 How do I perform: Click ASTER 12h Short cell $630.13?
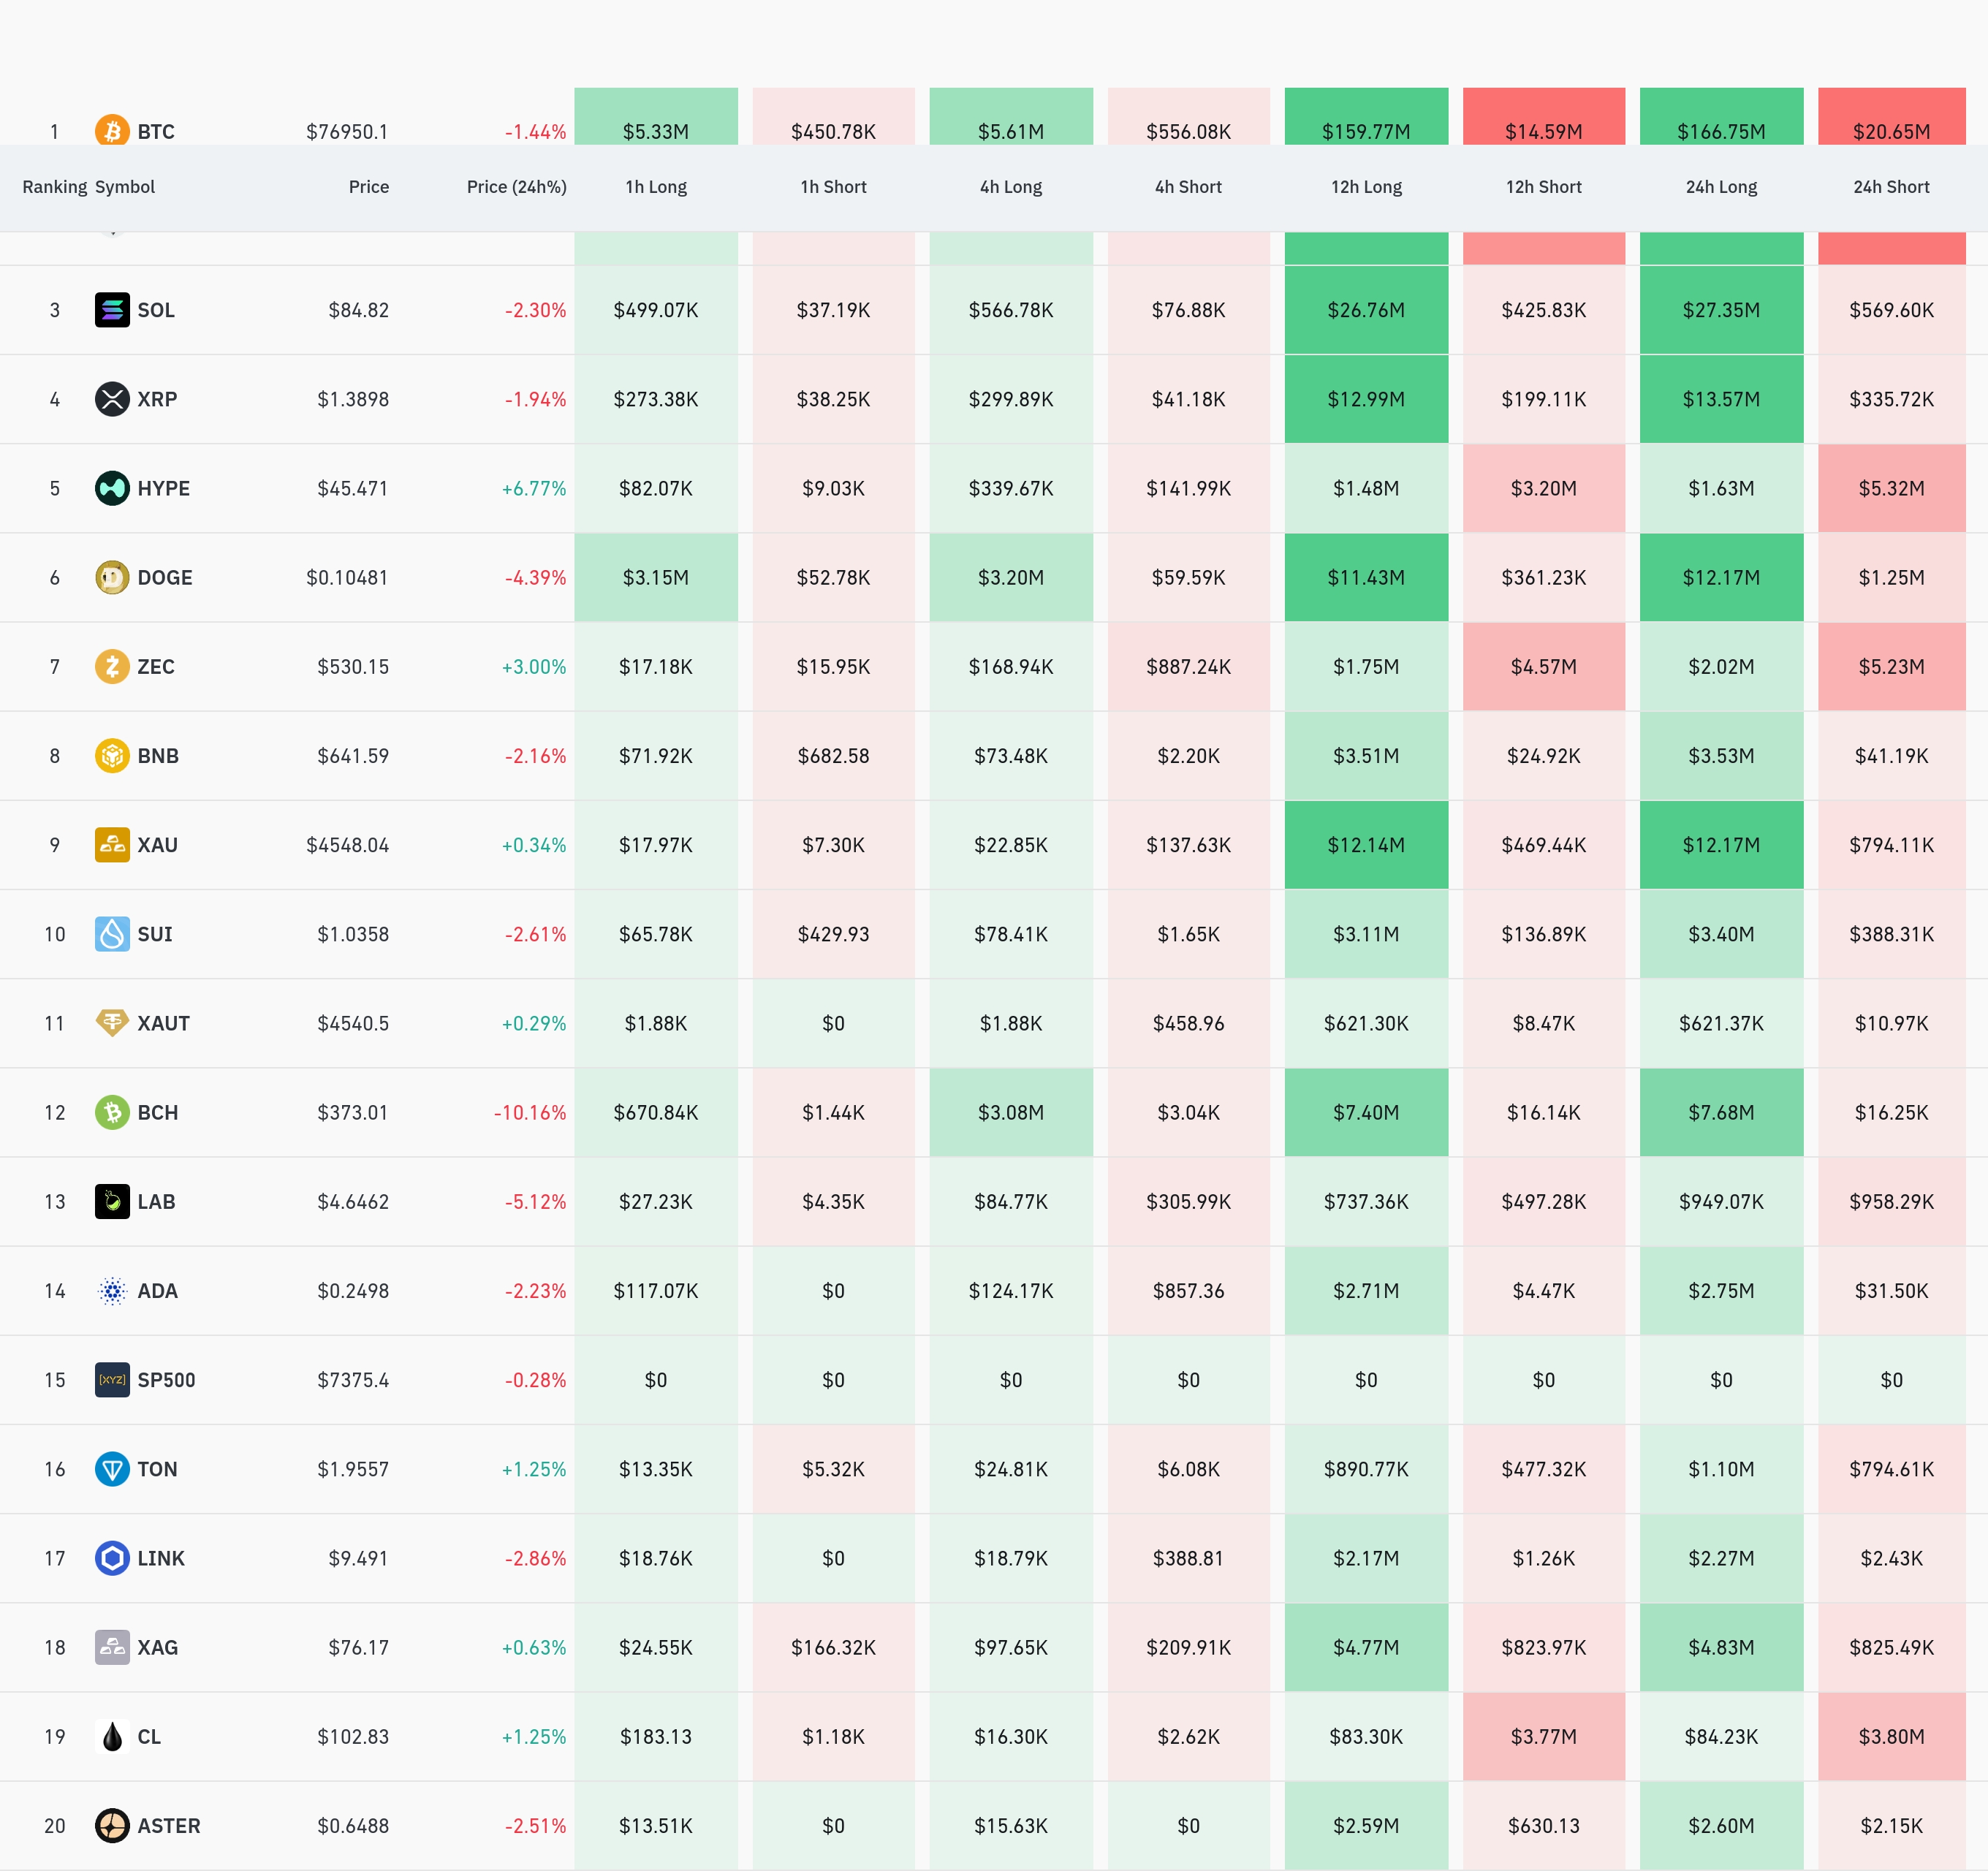point(1544,1826)
